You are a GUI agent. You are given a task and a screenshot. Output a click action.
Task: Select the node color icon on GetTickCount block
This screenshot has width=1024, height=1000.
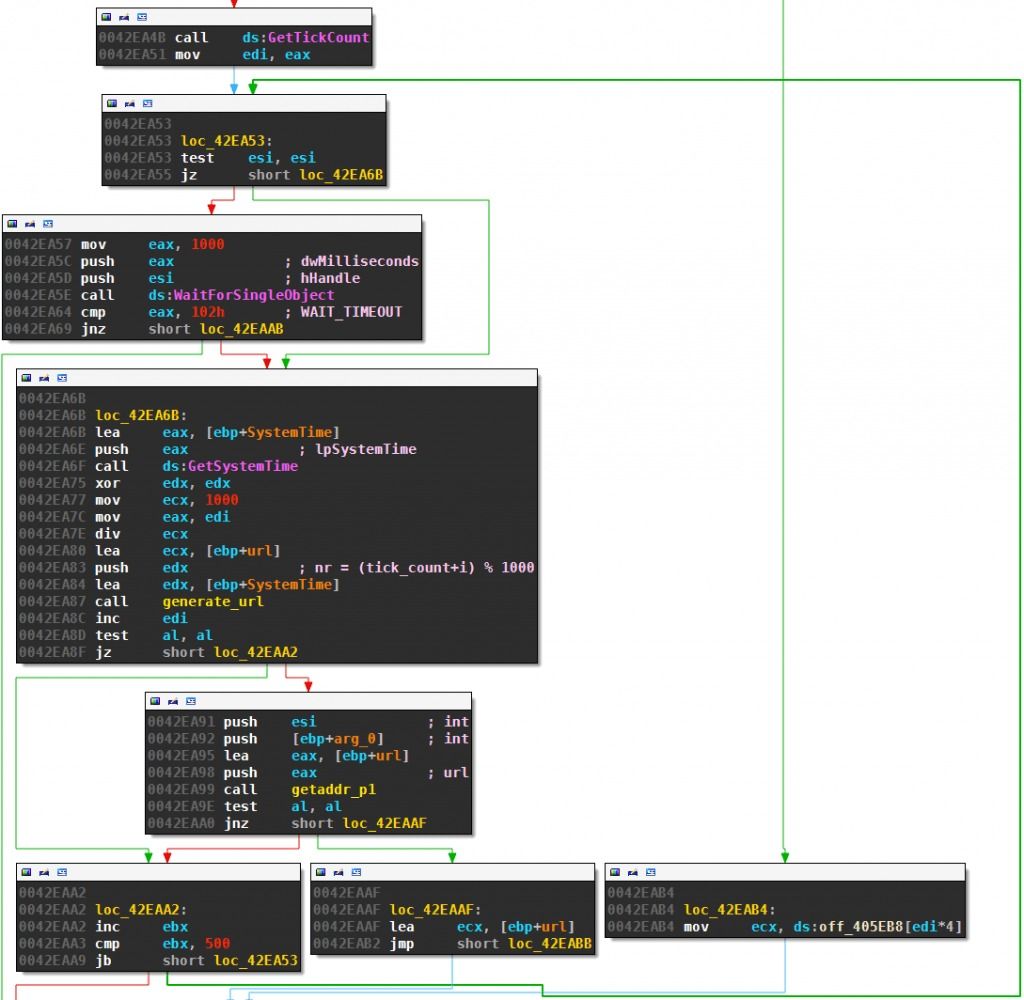(106, 18)
